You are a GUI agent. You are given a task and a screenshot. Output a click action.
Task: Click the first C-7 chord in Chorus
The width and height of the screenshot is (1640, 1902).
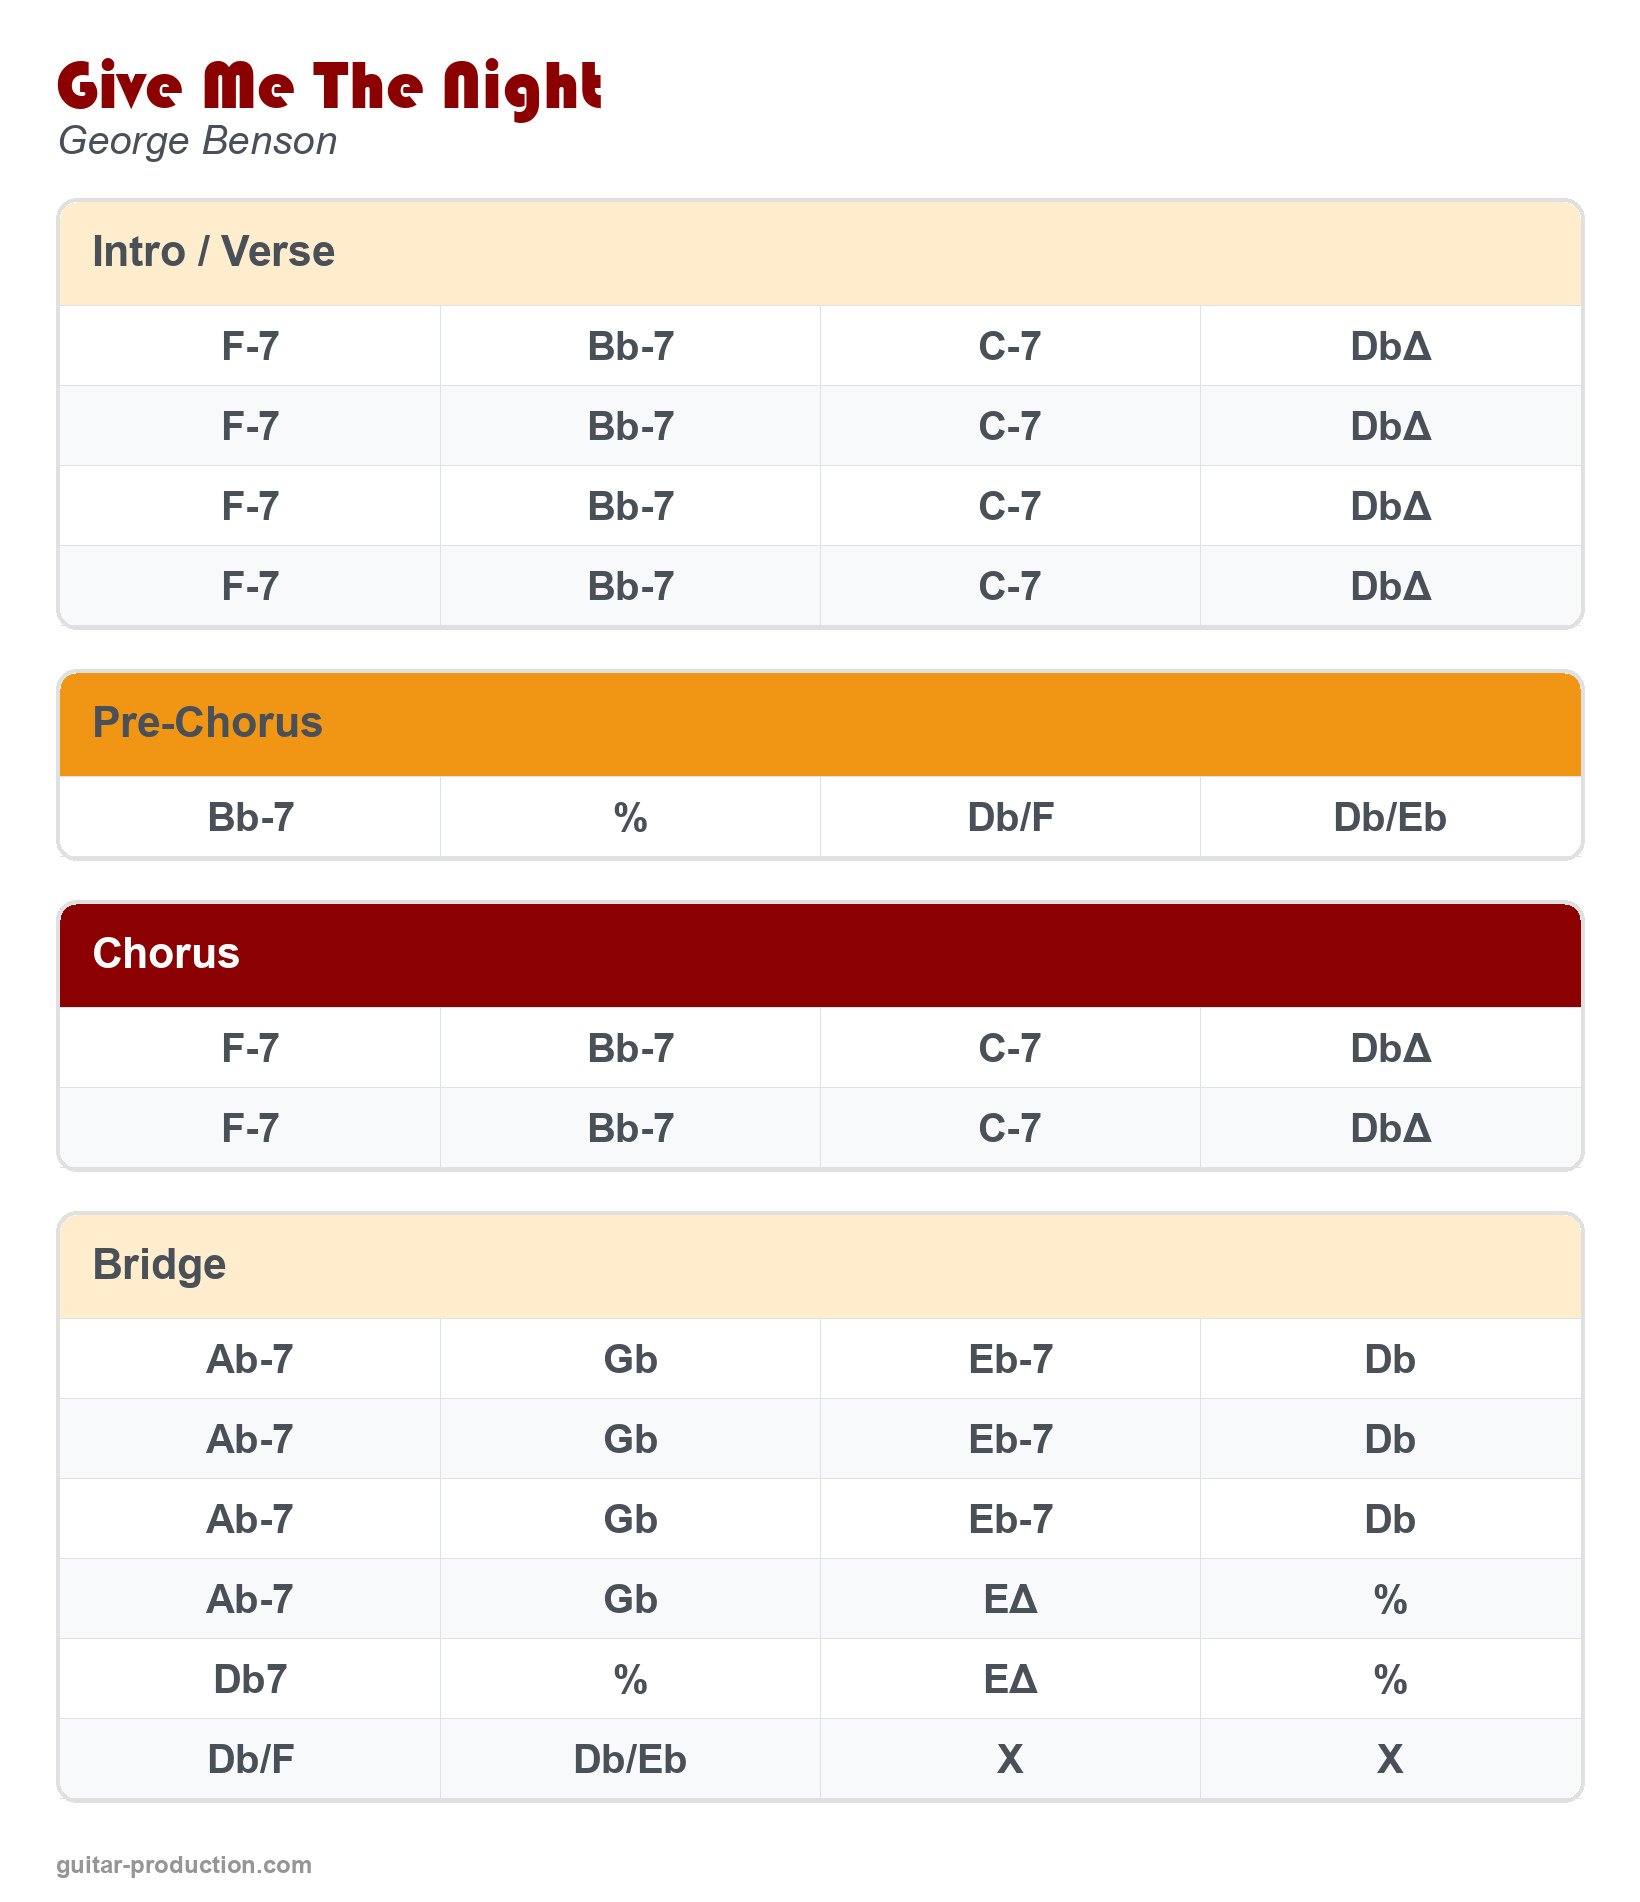click(x=1010, y=1049)
